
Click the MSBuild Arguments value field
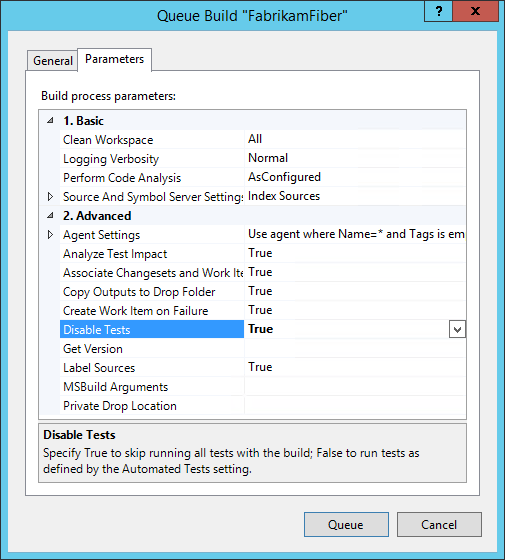pyautogui.click(x=355, y=386)
